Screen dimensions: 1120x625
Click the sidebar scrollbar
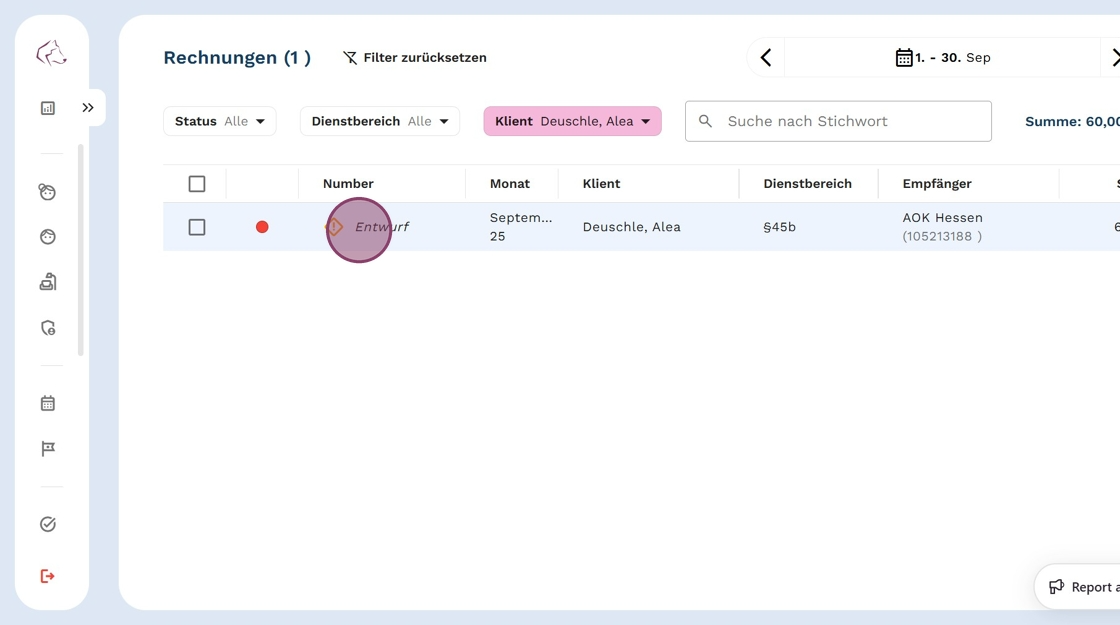tap(81, 250)
